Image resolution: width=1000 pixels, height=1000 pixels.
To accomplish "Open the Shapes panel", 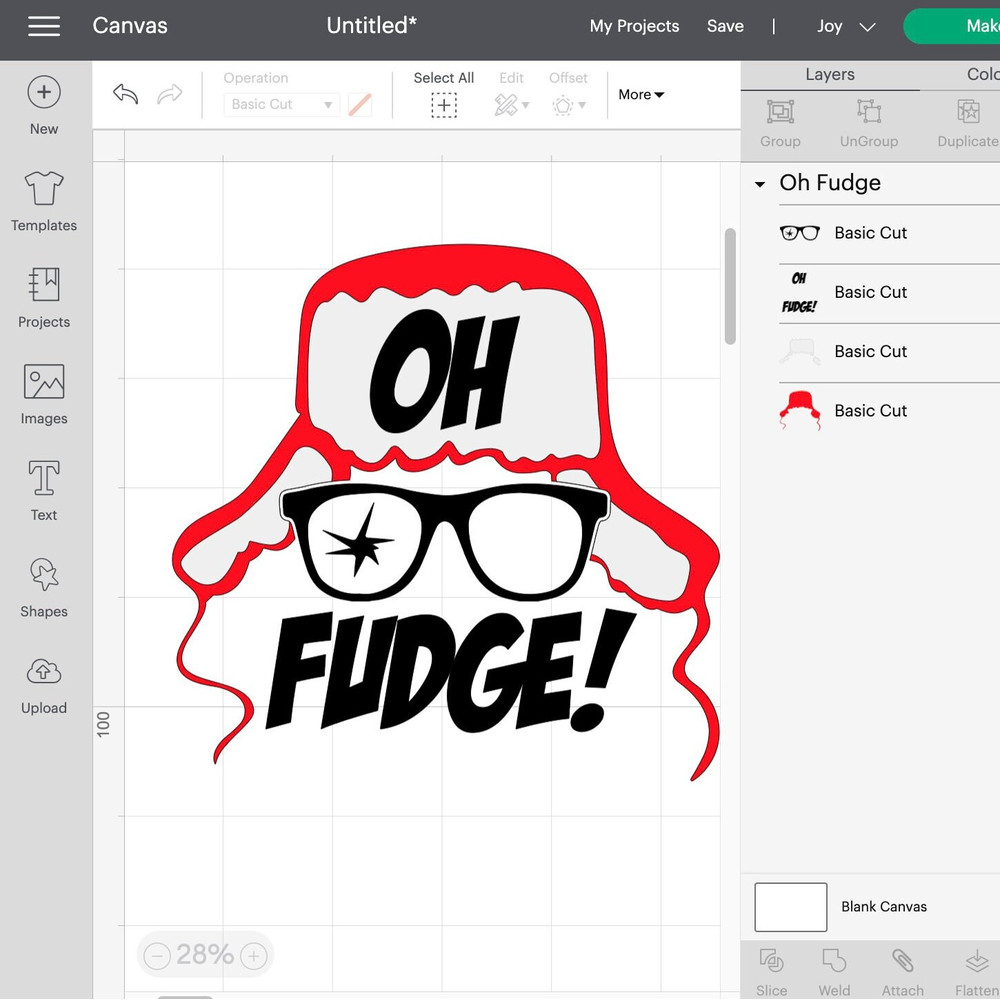I will pos(43,586).
